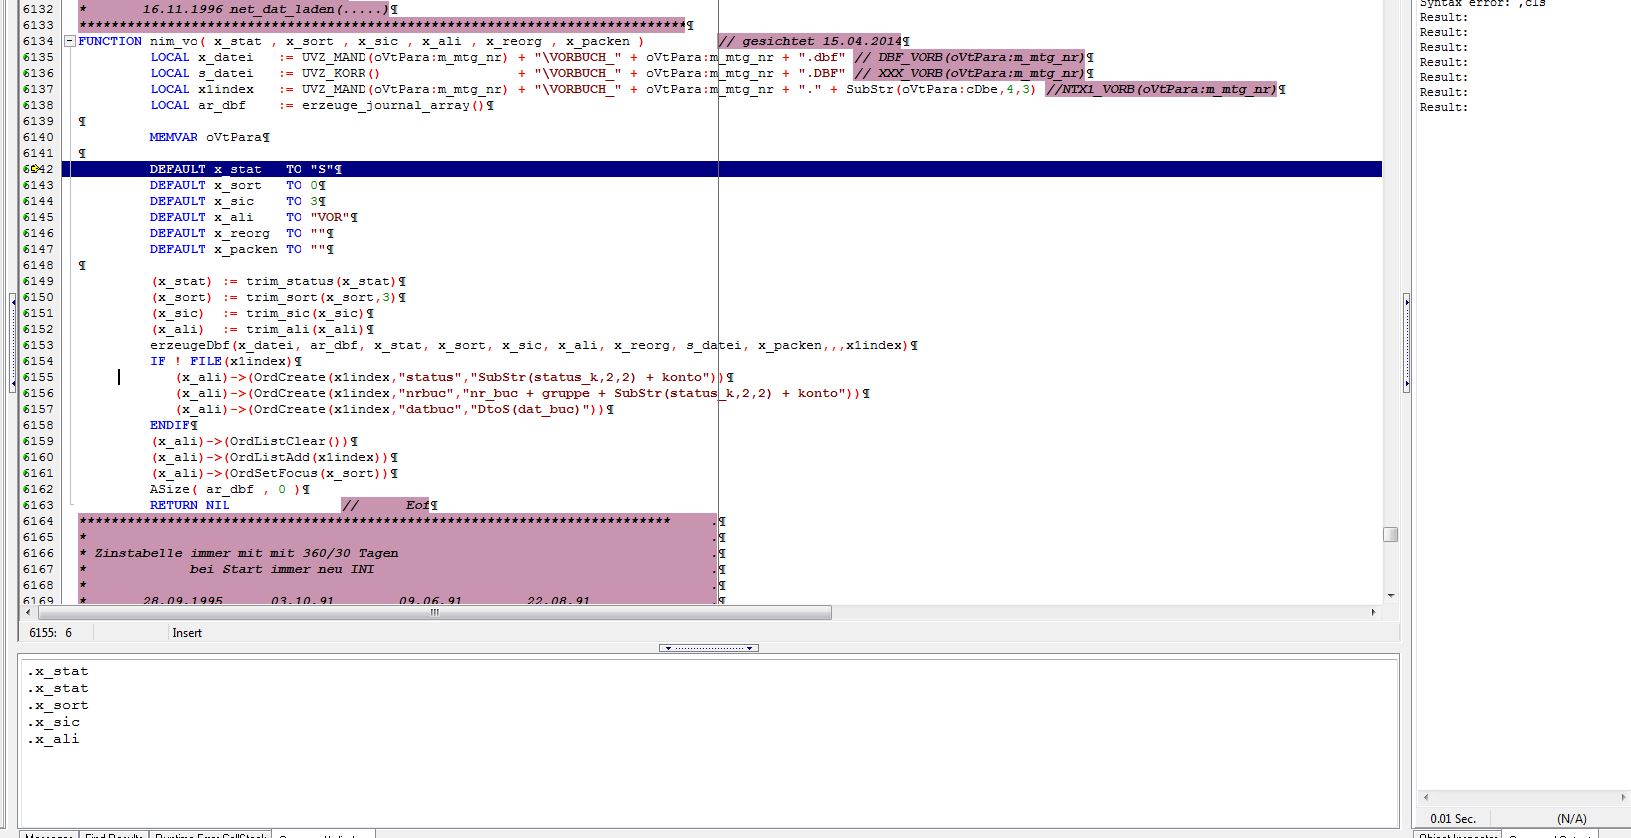Image resolution: width=1631 pixels, height=838 pixels.
Task: Click editor horizontal scrollbar left arrow
Action: (27, 612)
